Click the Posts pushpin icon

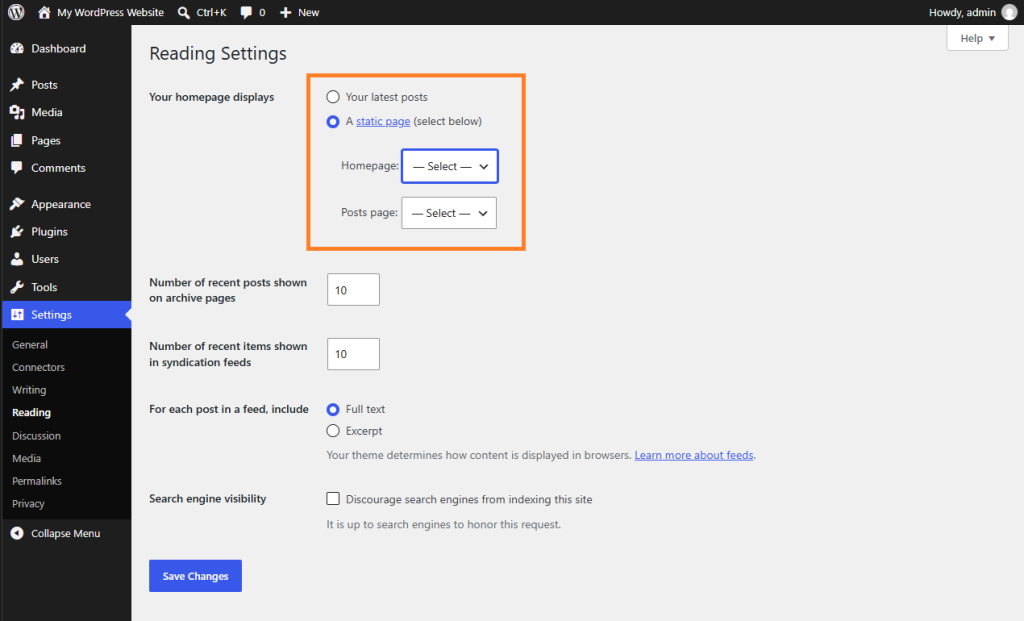click(17, 85)
